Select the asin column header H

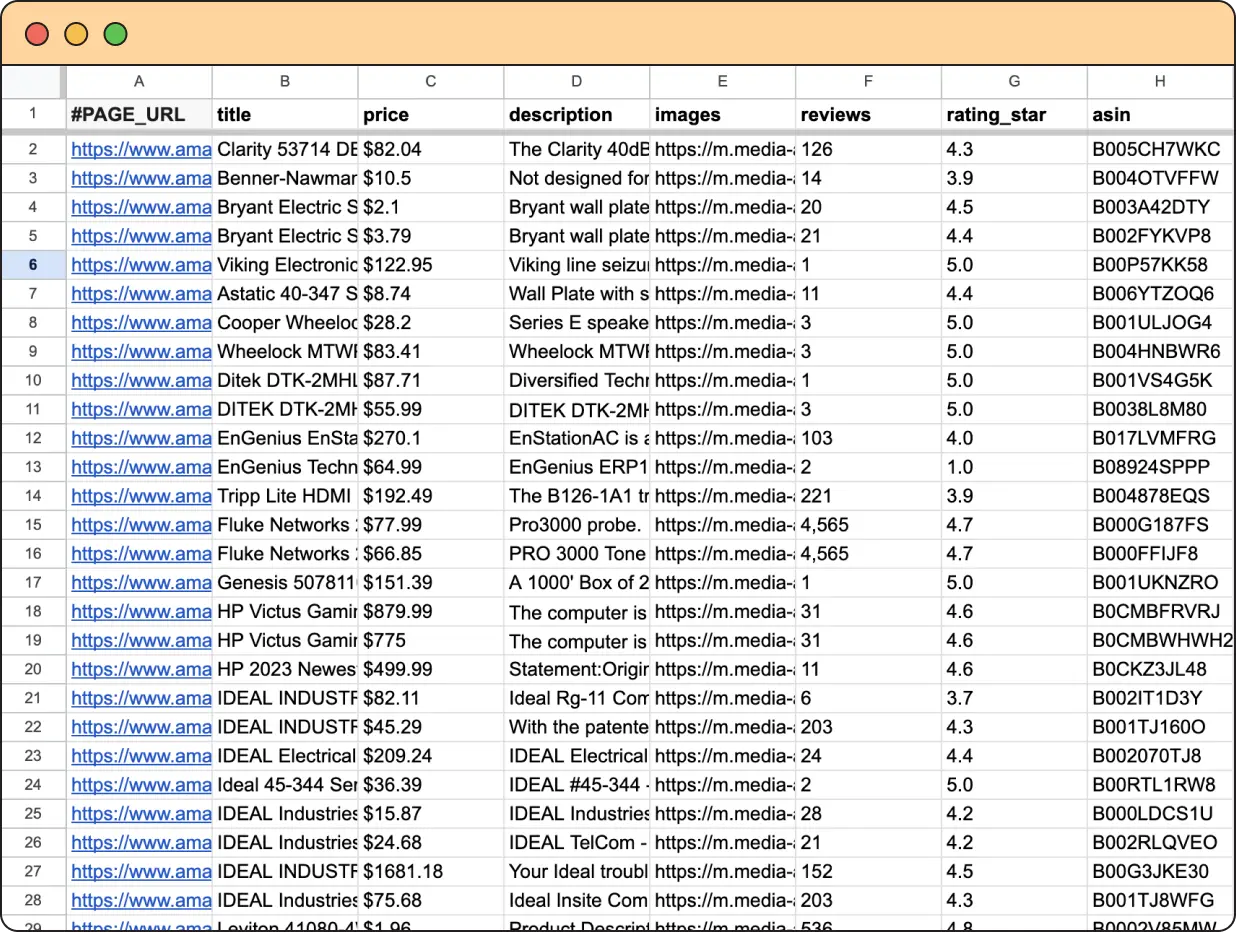tap(1160, 81)
